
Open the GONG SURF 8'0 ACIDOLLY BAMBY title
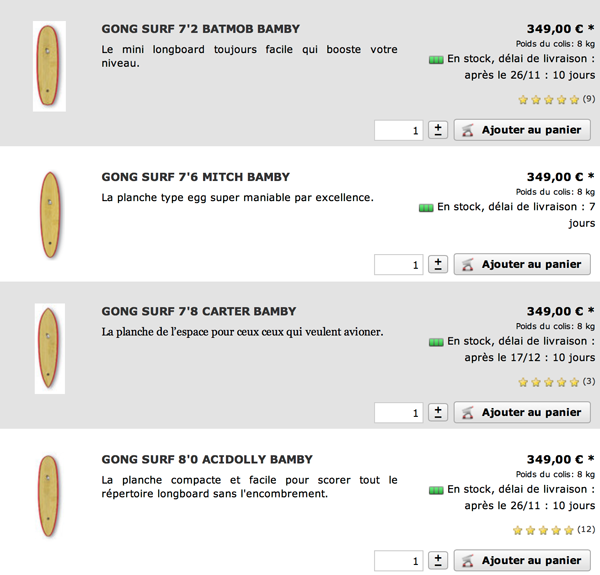coord(207,459)
